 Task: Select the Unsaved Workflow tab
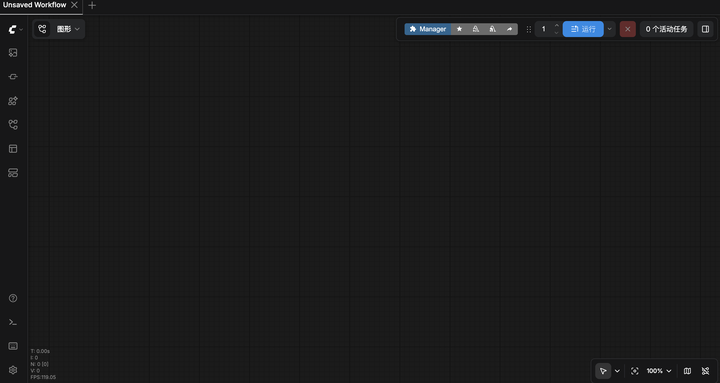tap(35, 5)
